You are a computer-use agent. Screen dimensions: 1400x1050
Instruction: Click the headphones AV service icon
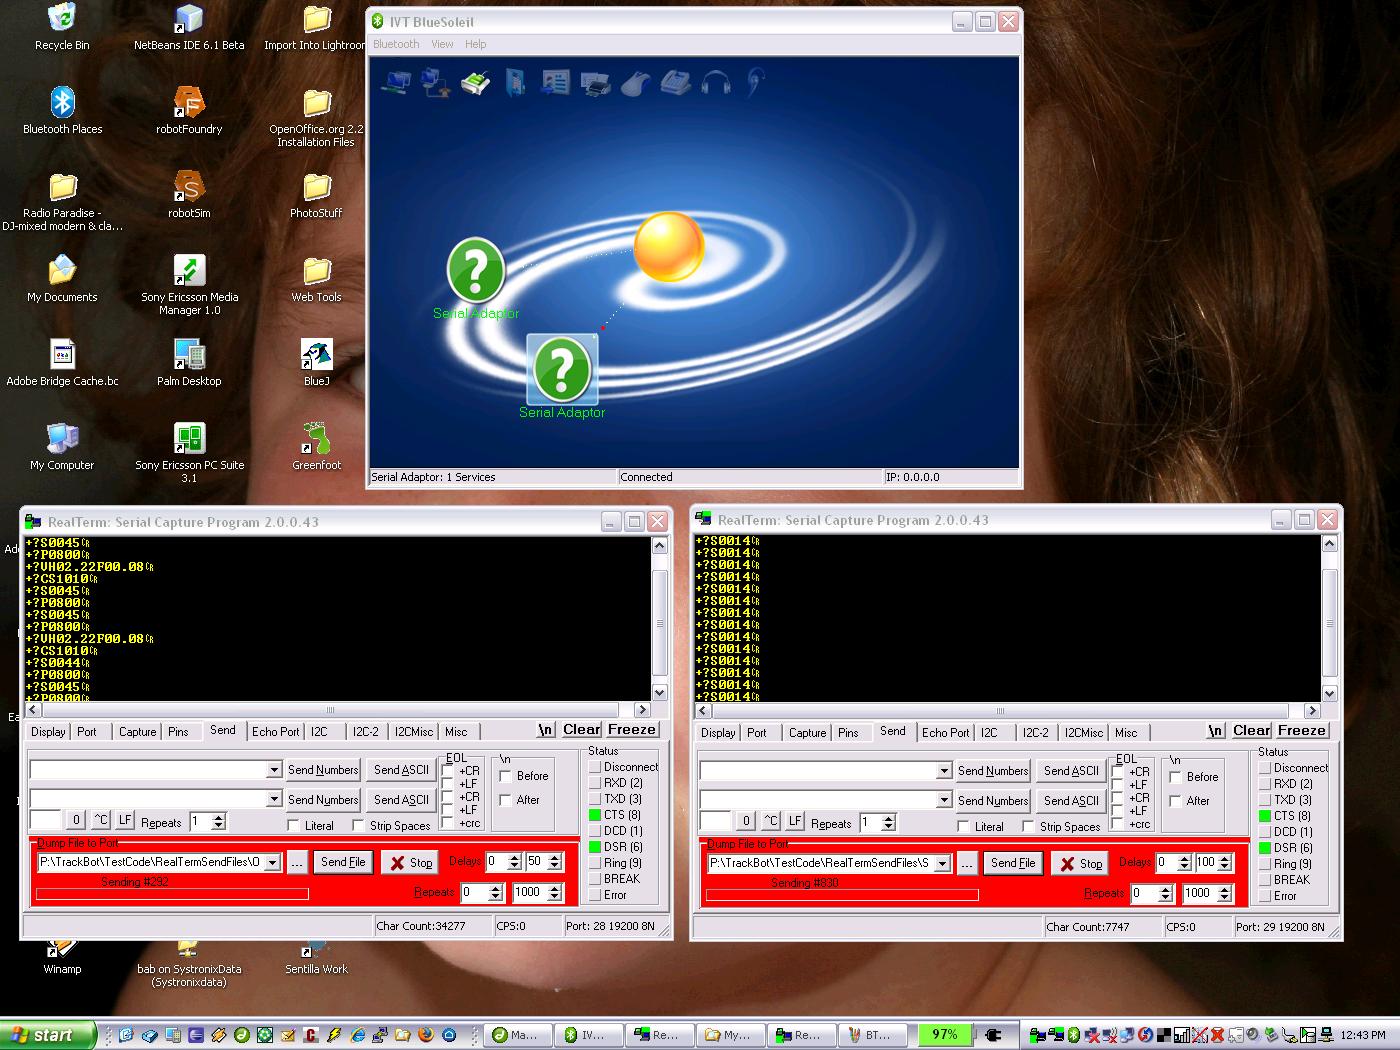714,83
